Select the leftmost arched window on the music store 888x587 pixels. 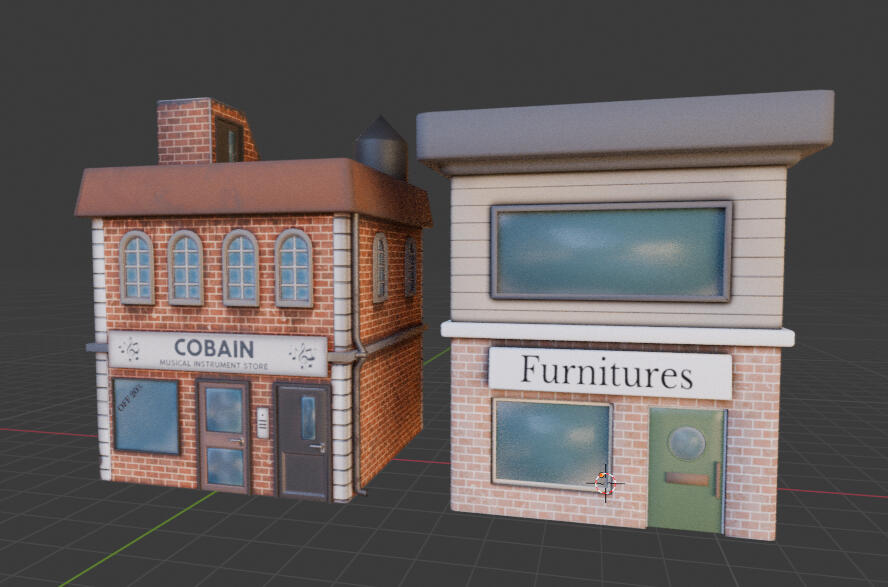[137, 267]
